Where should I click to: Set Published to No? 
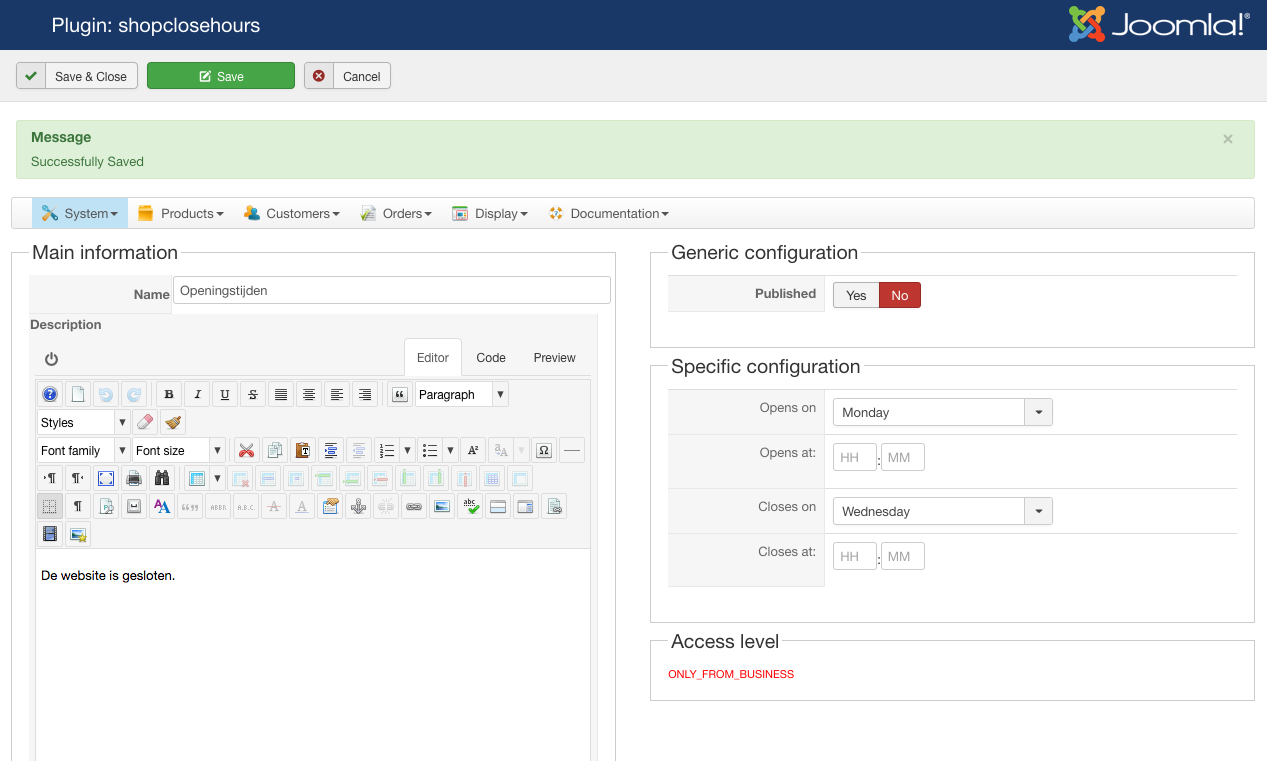point(900,295)
